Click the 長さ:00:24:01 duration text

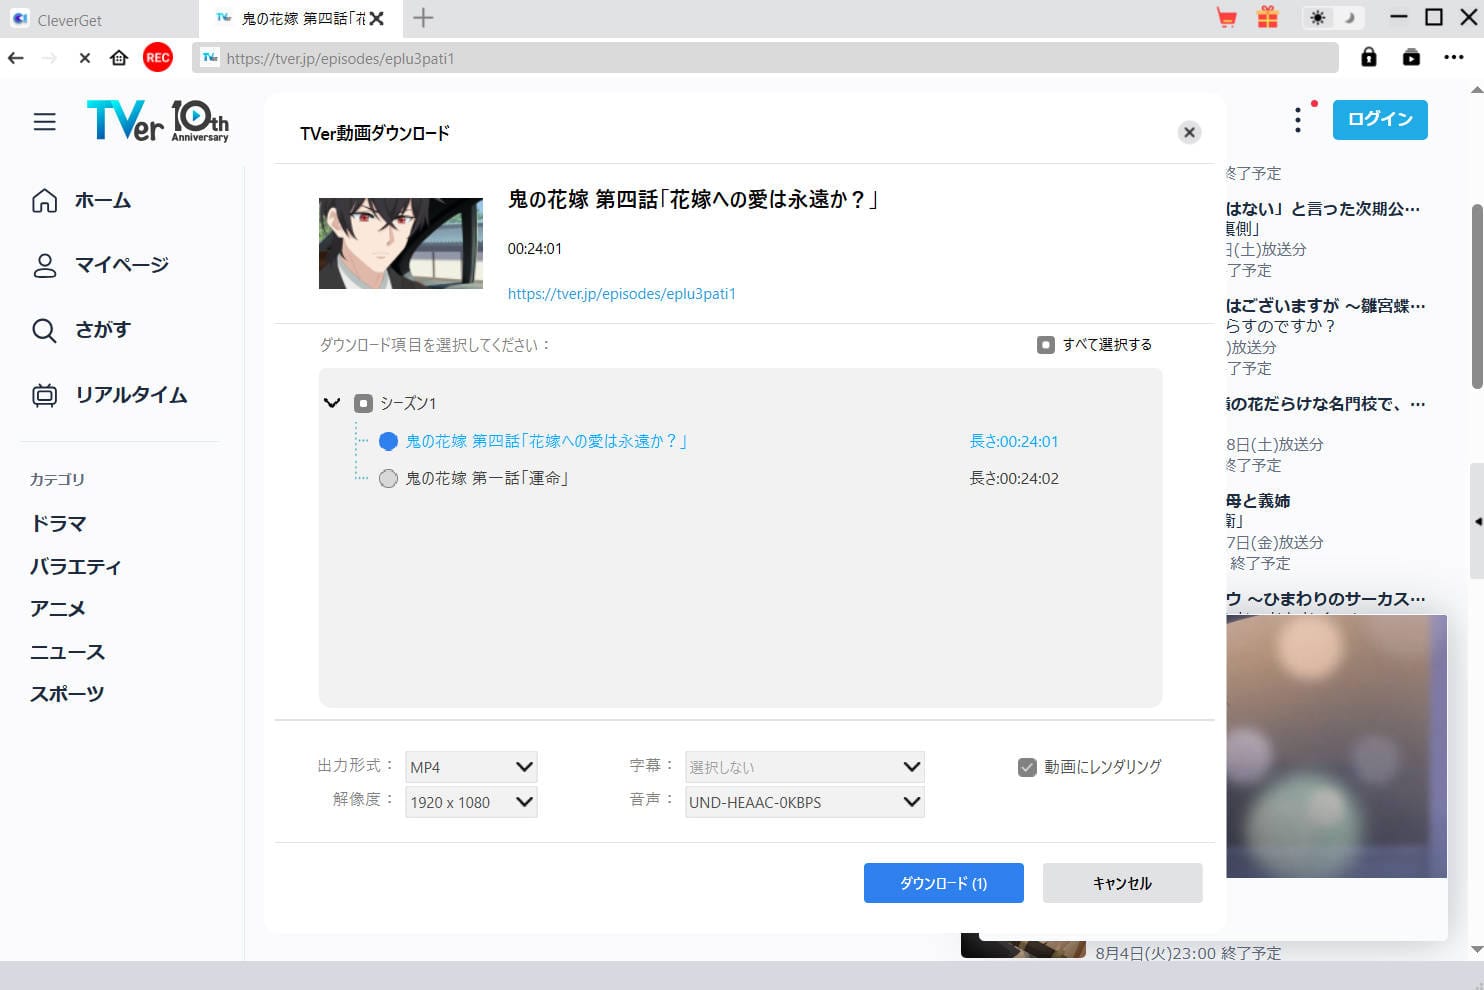[1014, 441]
